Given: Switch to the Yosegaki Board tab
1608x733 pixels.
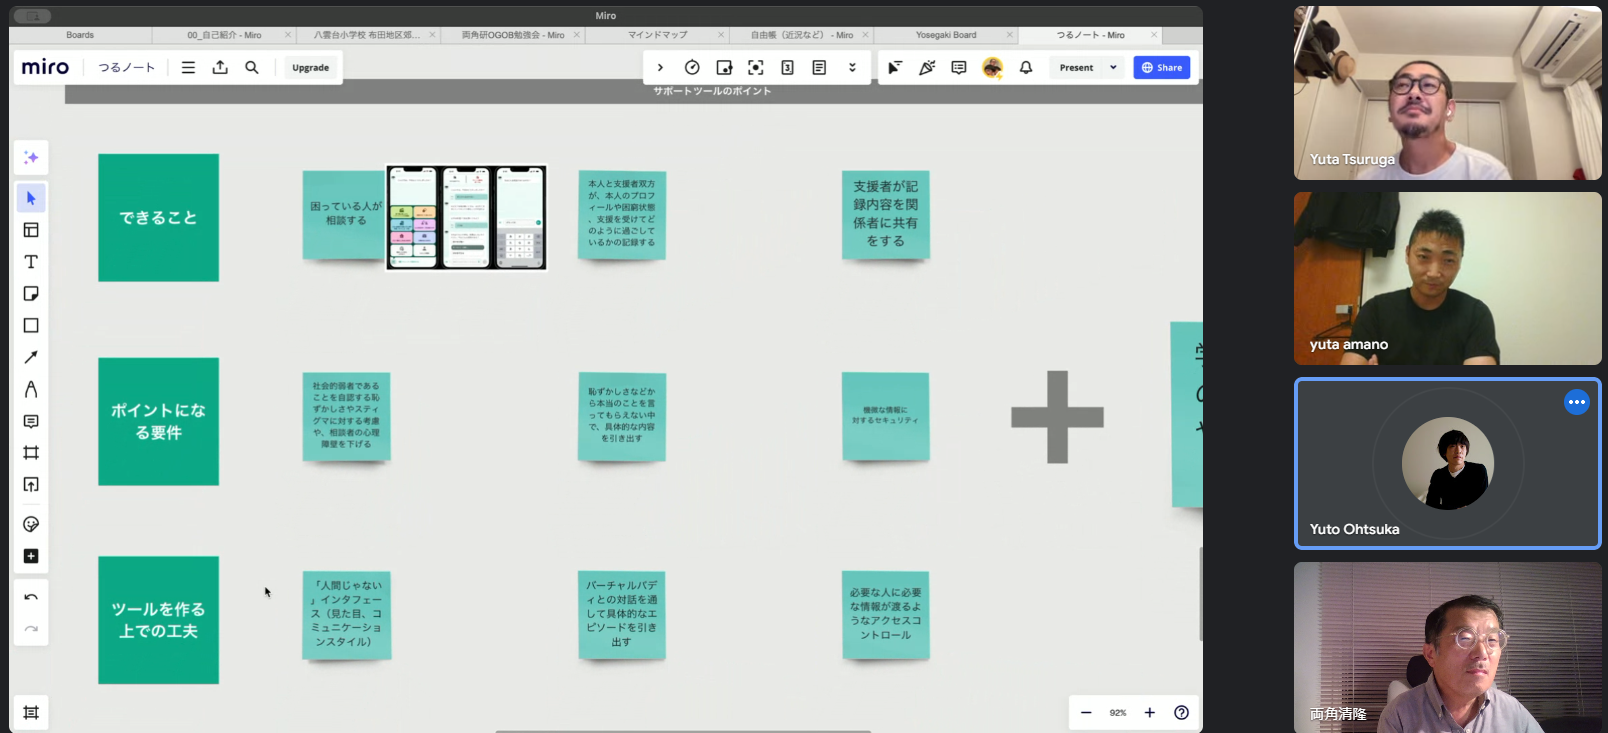Looking at the screenshot, I should [x=946, y=35].
